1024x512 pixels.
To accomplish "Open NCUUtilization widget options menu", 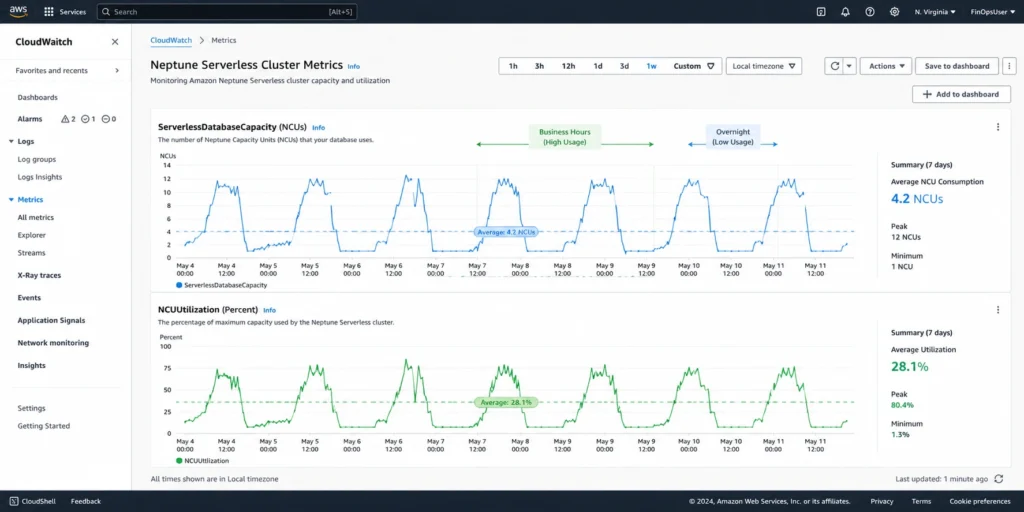I will pyautogui.click(x=997, y=310).
